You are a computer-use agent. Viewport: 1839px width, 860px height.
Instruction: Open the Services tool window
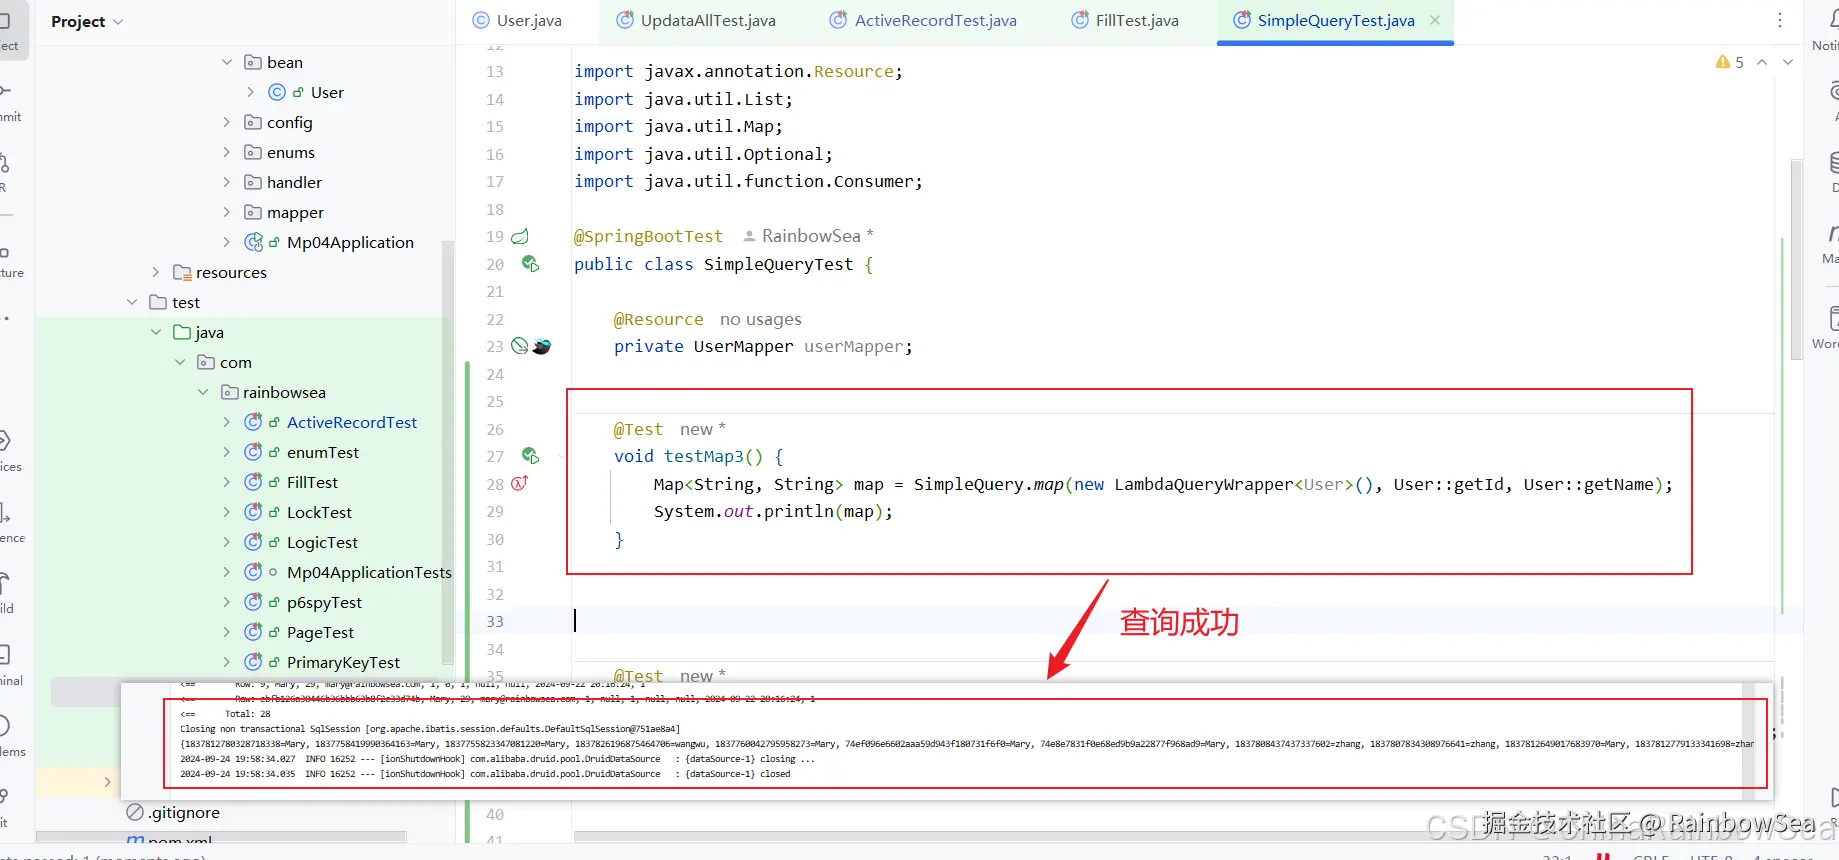point(10,452)
